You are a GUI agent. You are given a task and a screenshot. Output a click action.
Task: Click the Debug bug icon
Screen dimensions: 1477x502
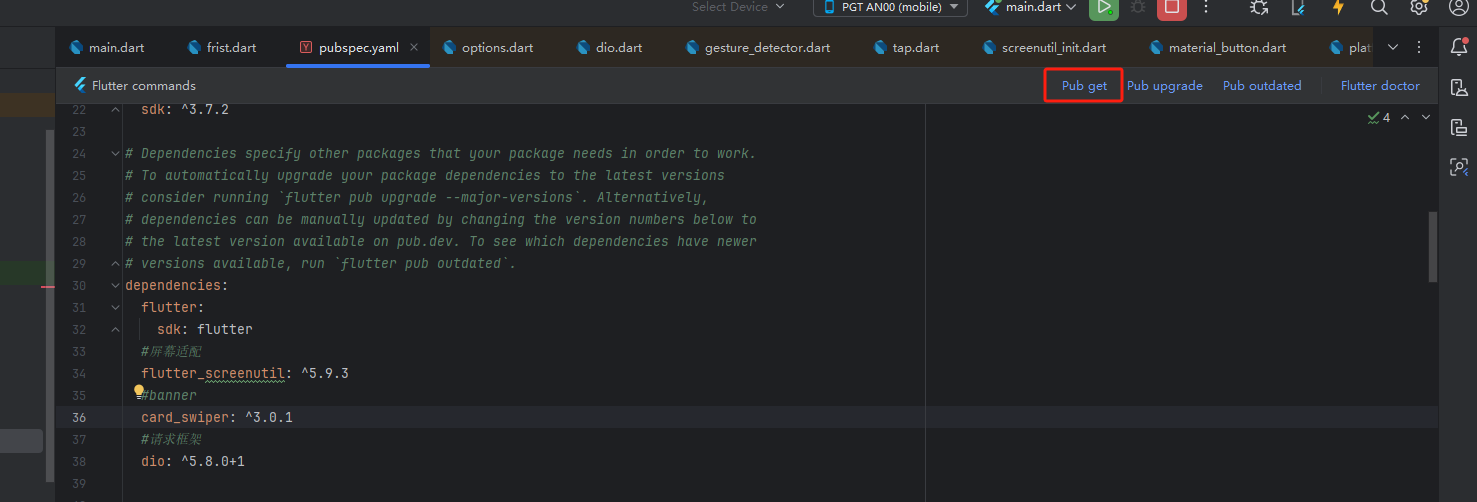pyautogui.click(x=1137, y=7)
